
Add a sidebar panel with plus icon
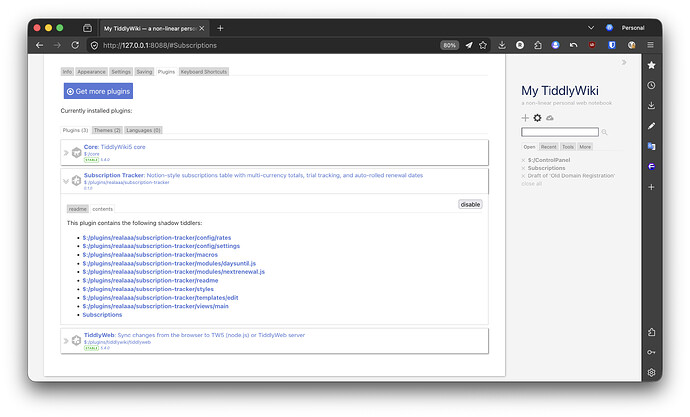pos(652,187)
